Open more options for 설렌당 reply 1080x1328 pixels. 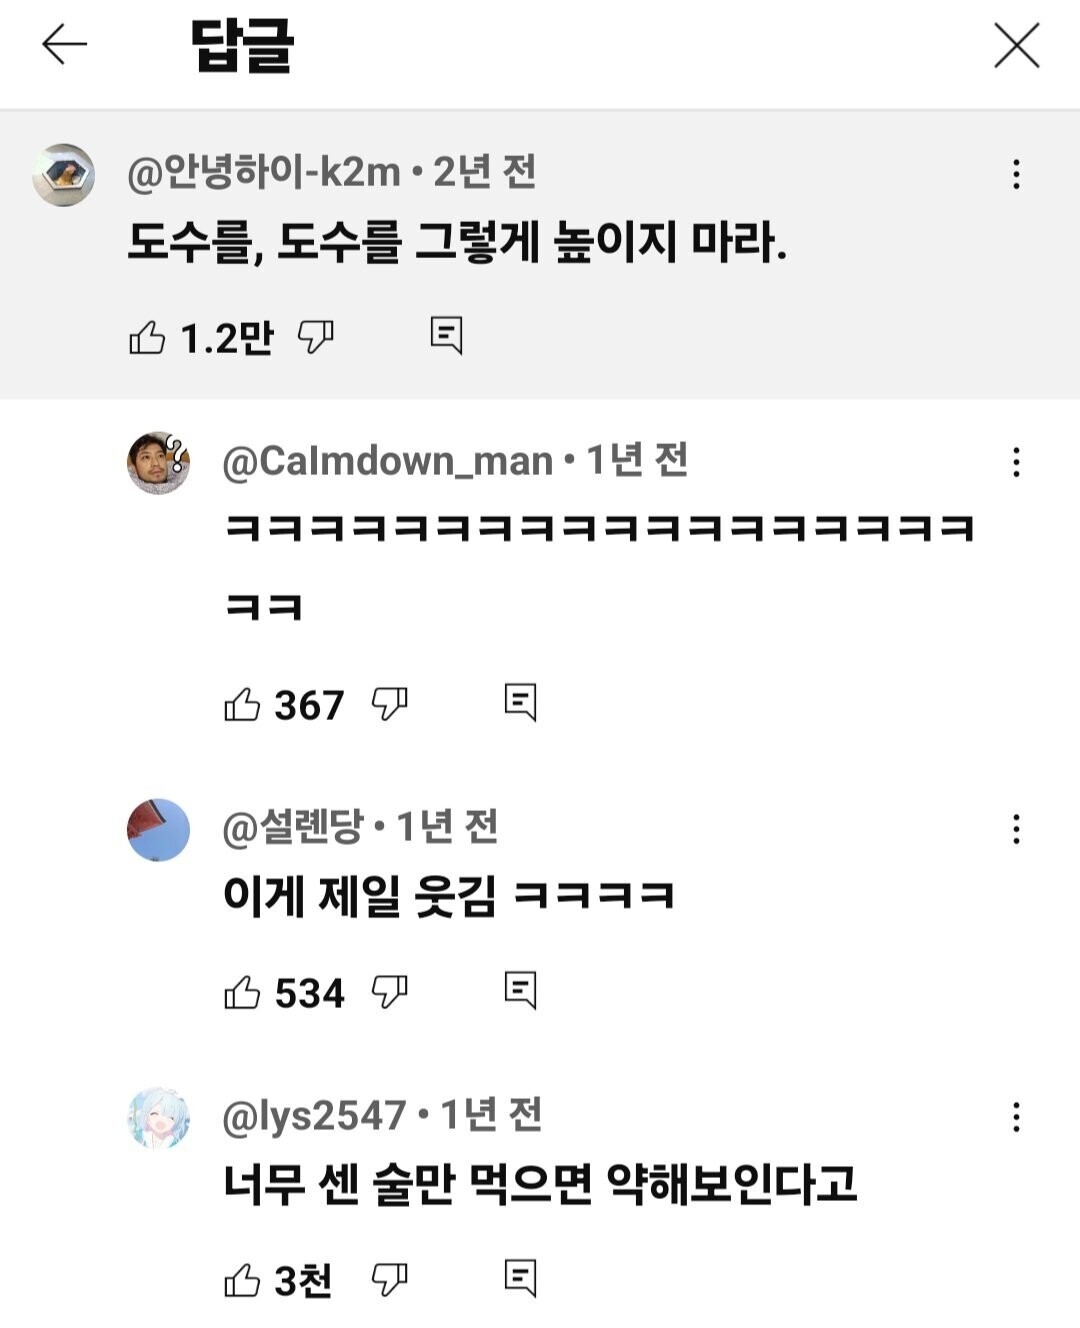tap(1016, 828)
